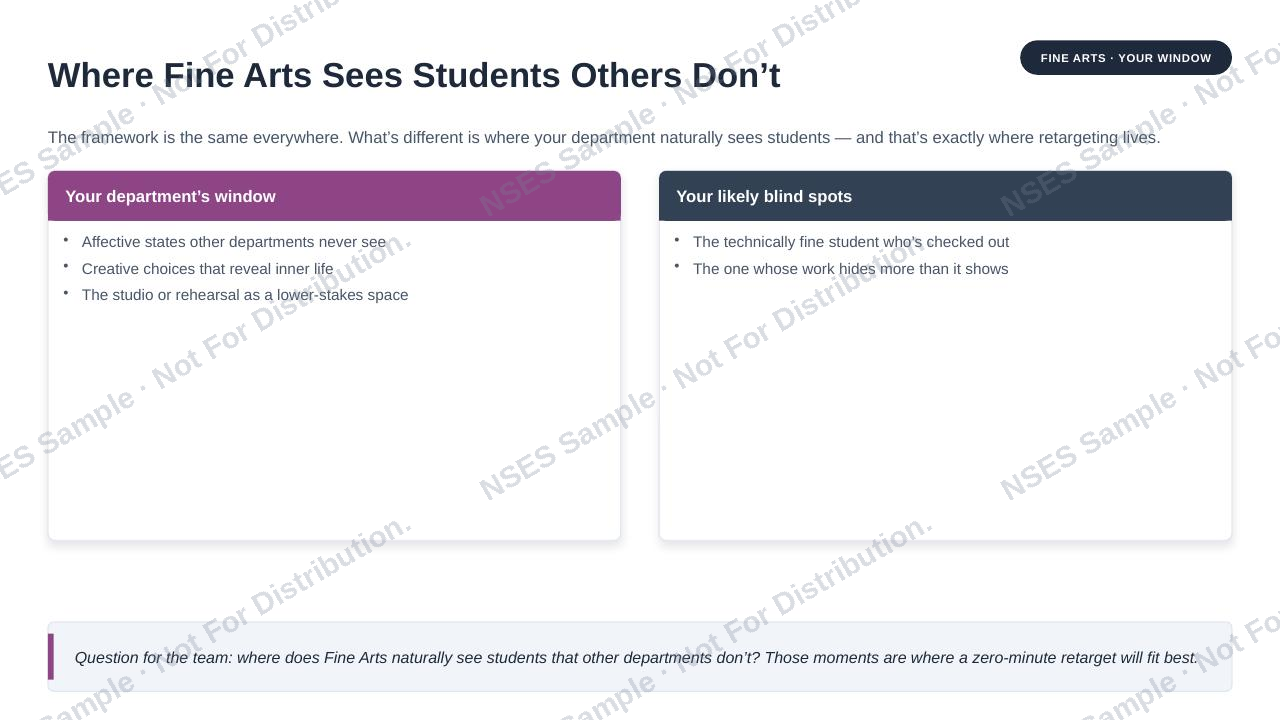Click bullet 'Affective states other departments never see'
The height and width of the screenshot is (720, 1280).
234,242
